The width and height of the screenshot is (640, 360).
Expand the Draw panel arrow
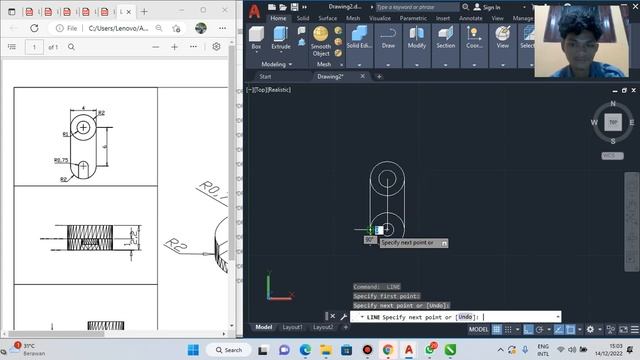(388, 65)
